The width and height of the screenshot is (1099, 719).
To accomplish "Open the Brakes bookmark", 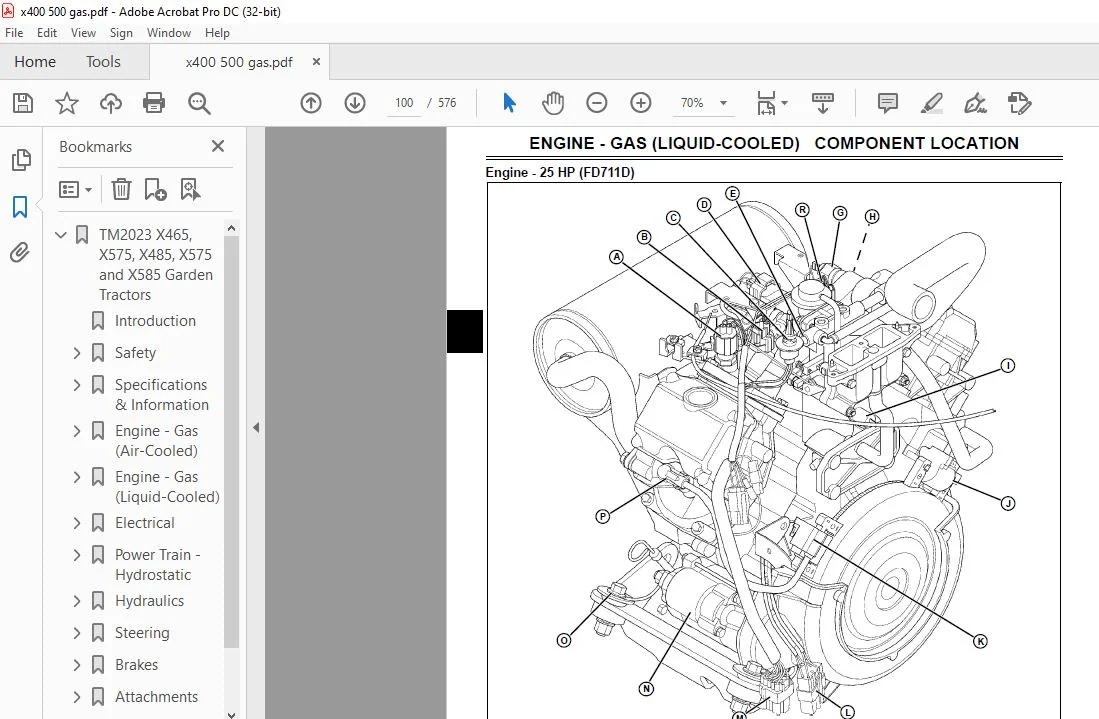I will tap(136, 665).
